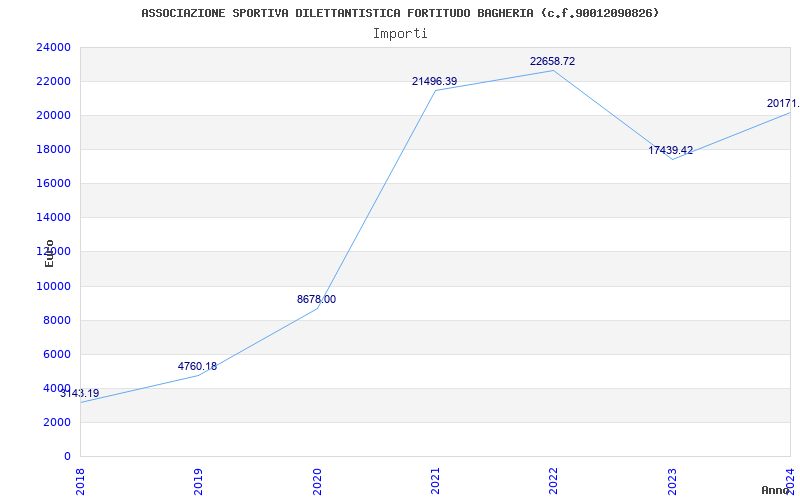Screen dimensions: 800x500
Task: Click the 2022 x-axis label
Action: pyautogui.click(x=554, y=481)
